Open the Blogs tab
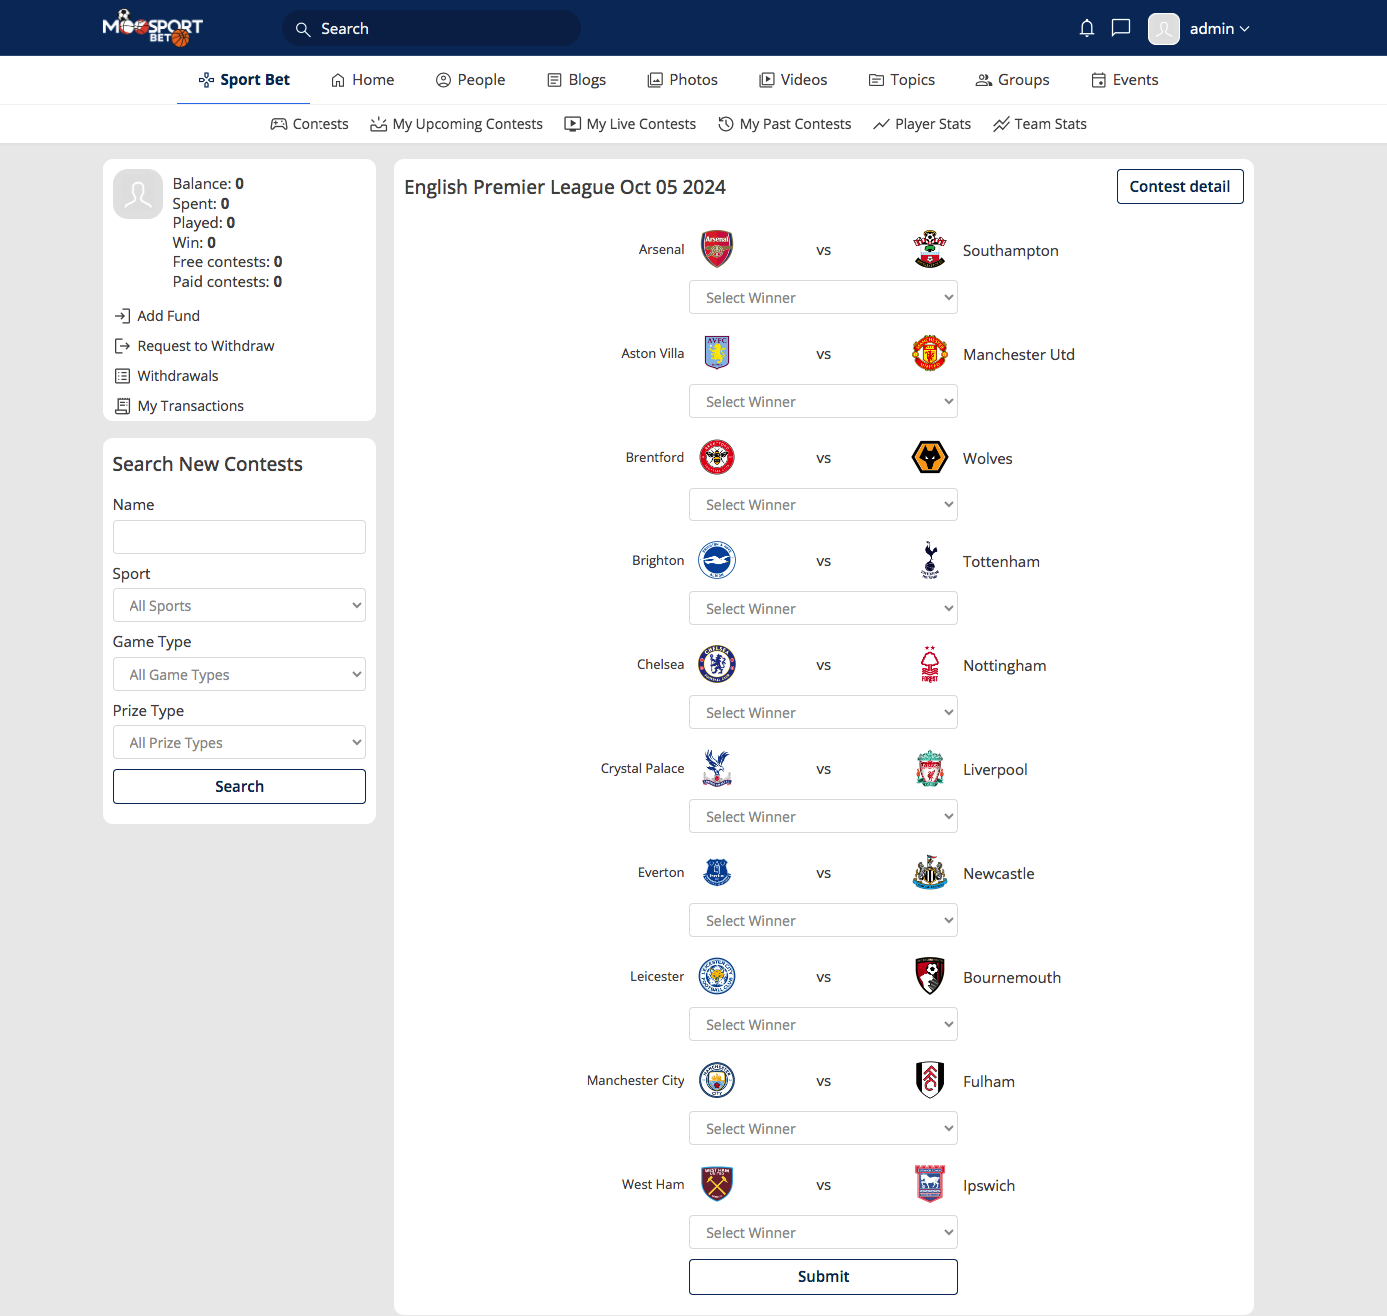The height and width of the screenshot is (1316, 1387). click(x=576, y=80)
